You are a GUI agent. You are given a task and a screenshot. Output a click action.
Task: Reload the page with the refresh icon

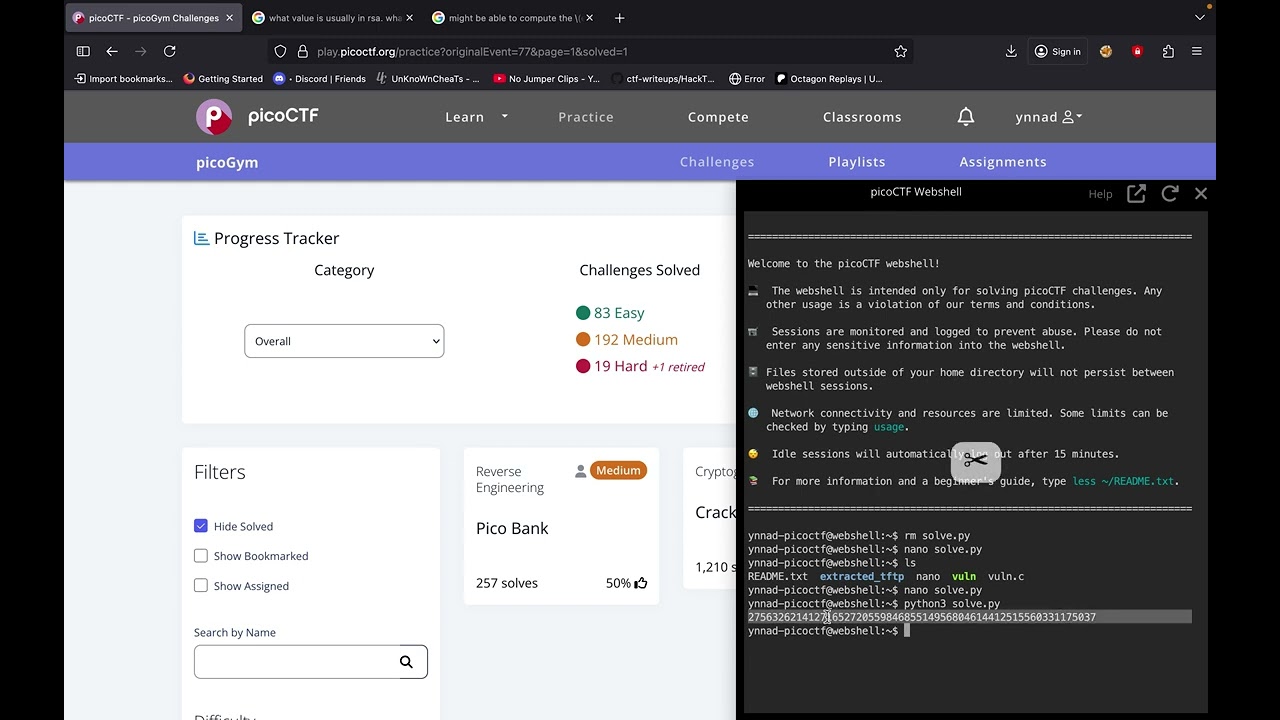coord(170,51)
